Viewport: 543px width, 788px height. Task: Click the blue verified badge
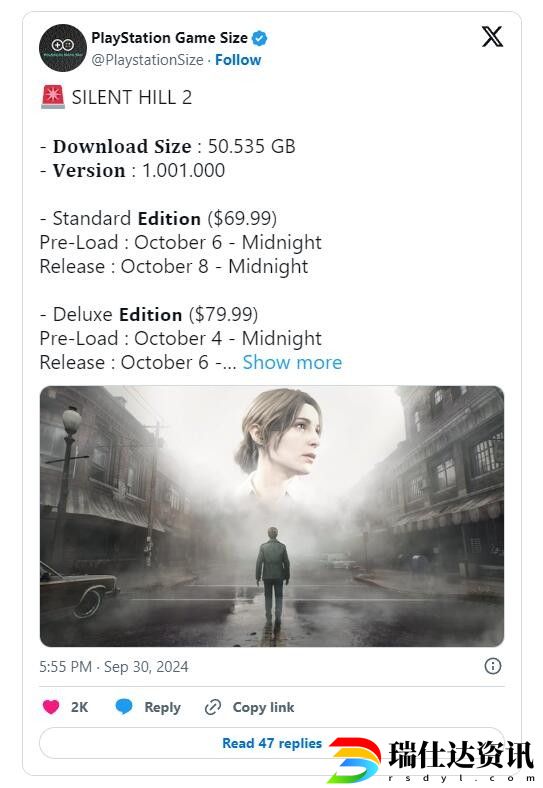[x=259, y=38]
